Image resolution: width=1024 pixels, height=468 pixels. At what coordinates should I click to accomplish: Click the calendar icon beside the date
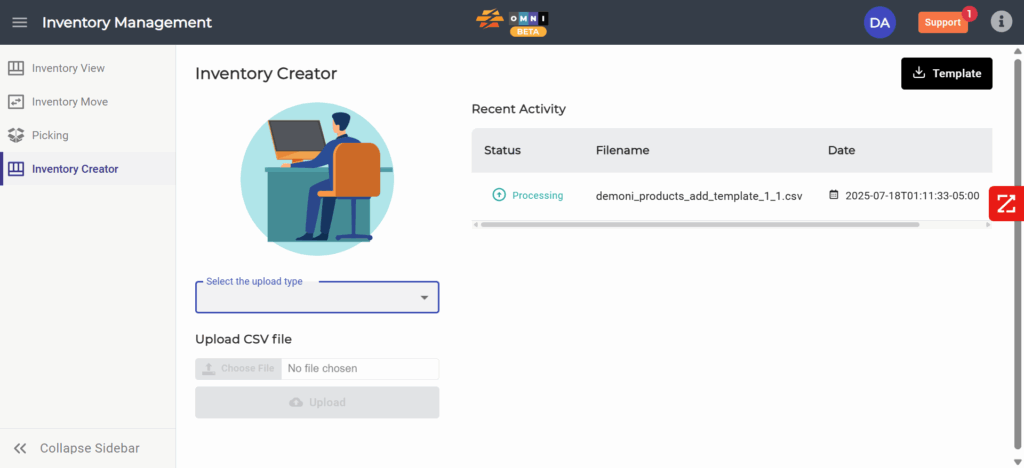point(834,195)
